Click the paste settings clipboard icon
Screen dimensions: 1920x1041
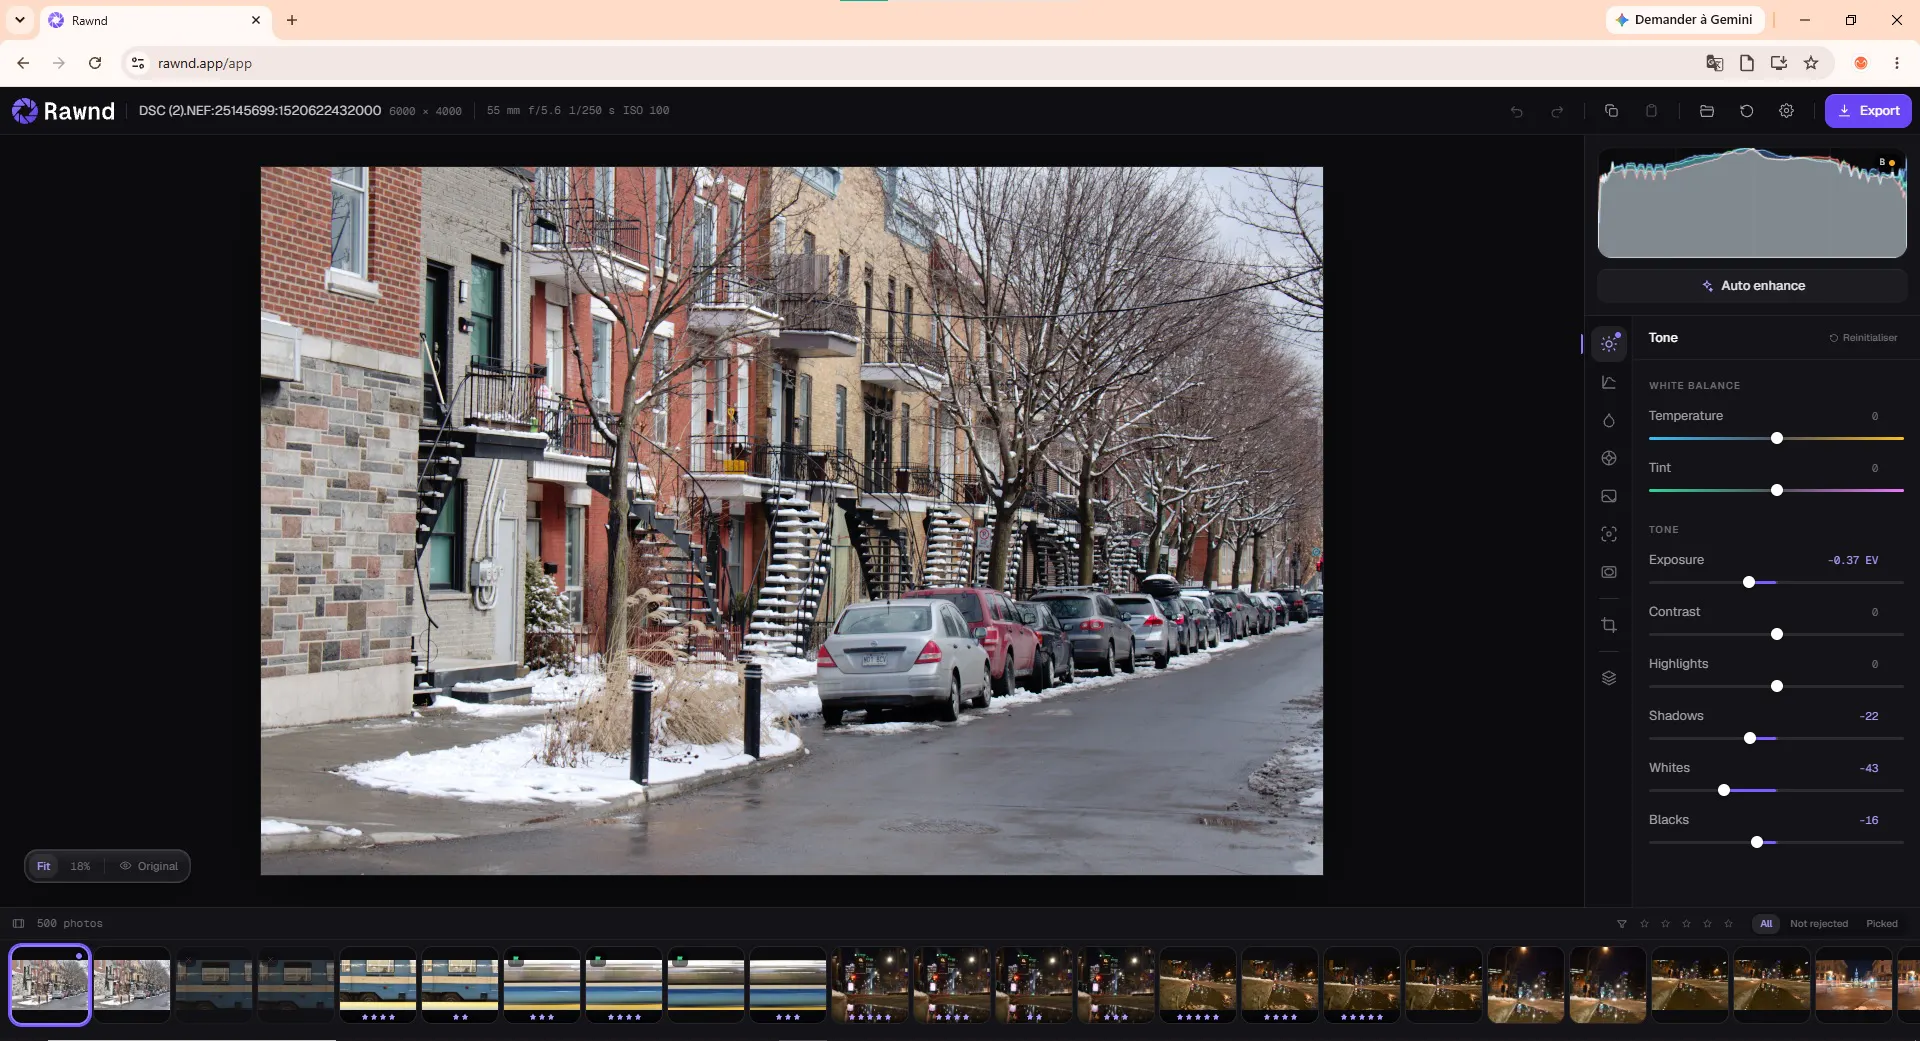pos(1651,111)
